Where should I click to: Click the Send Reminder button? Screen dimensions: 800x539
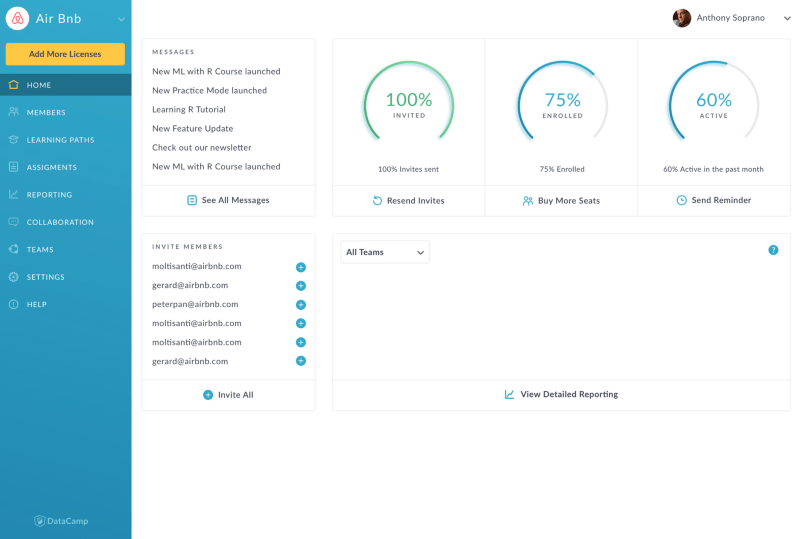pyautogui.click(x=714, y=200)
